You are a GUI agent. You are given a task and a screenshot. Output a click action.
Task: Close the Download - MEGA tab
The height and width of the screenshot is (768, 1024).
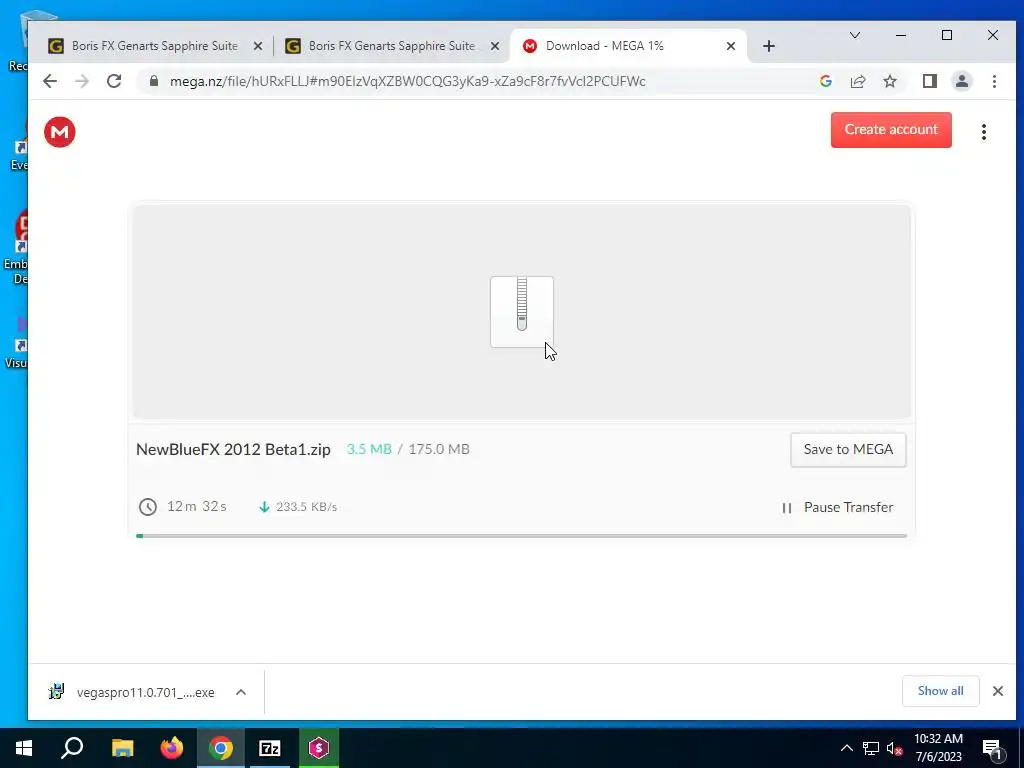click(731, 46)
